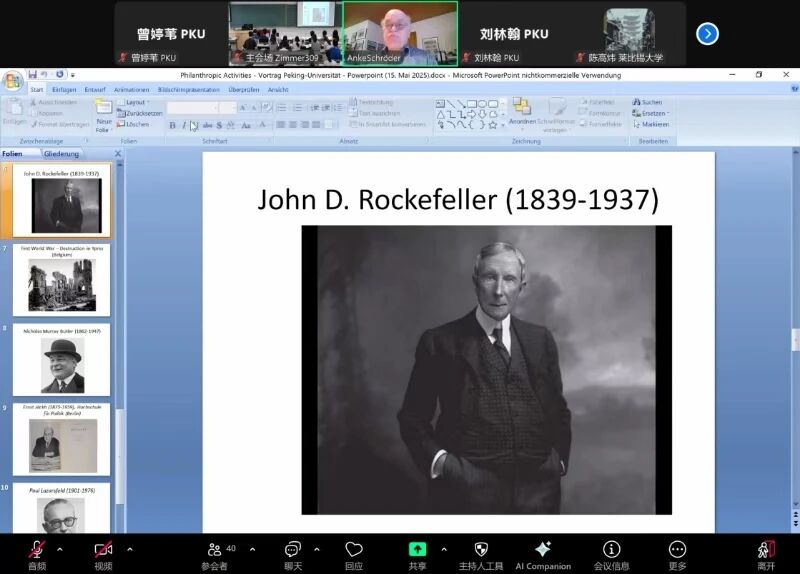Viewport: 800px width, 574px height.
Task: Unmute the microphone in the meeting toolbar
Action: tap(37, 549)
